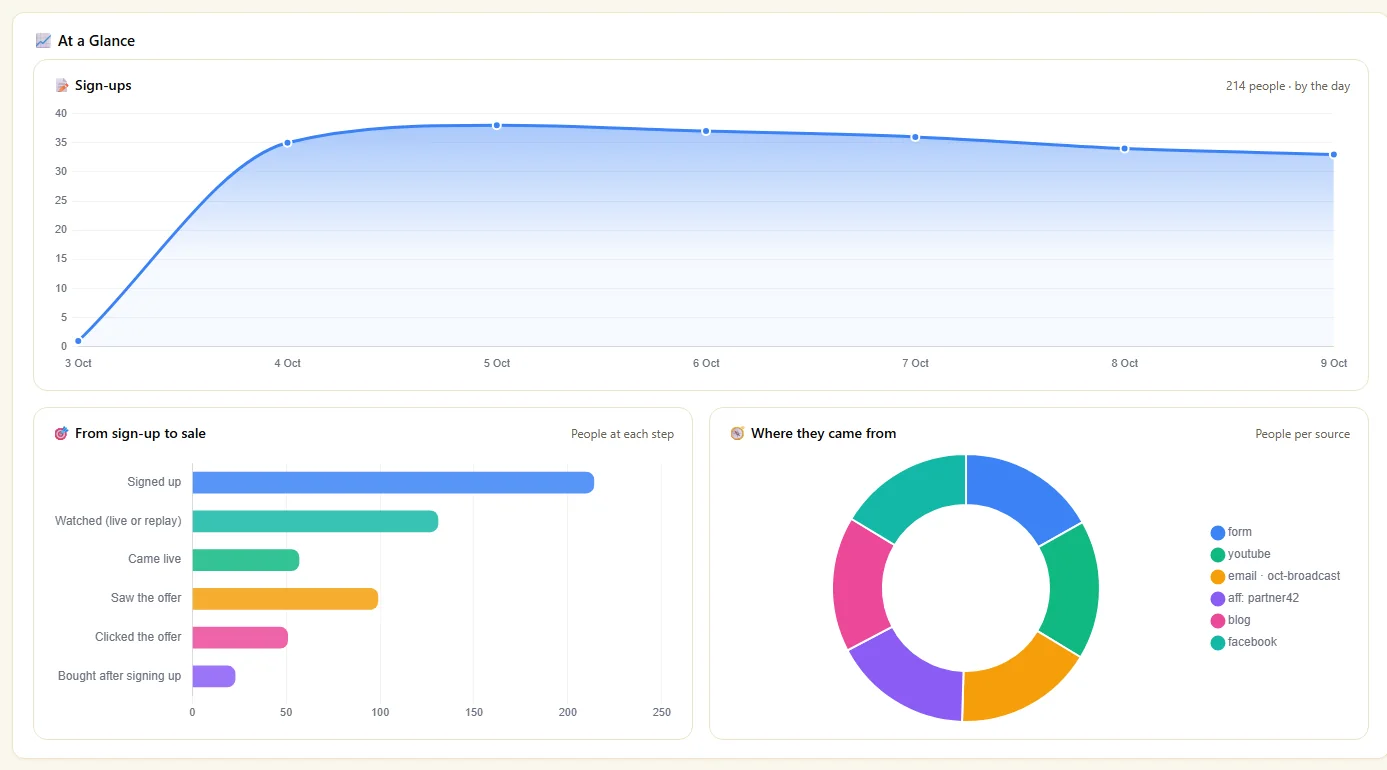Click the memo icon next to Sign-ups

pyautogui.click(x=62, y=86)
